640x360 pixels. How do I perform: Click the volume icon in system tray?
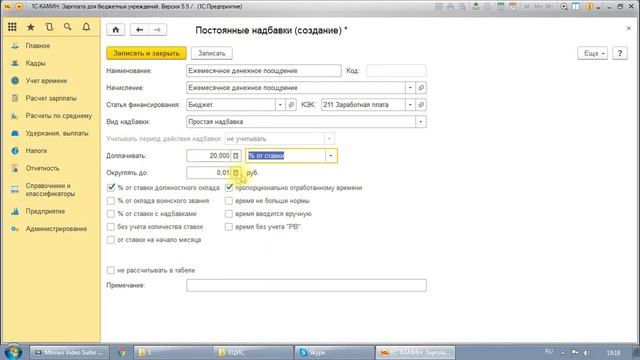[x=587, y=353]
